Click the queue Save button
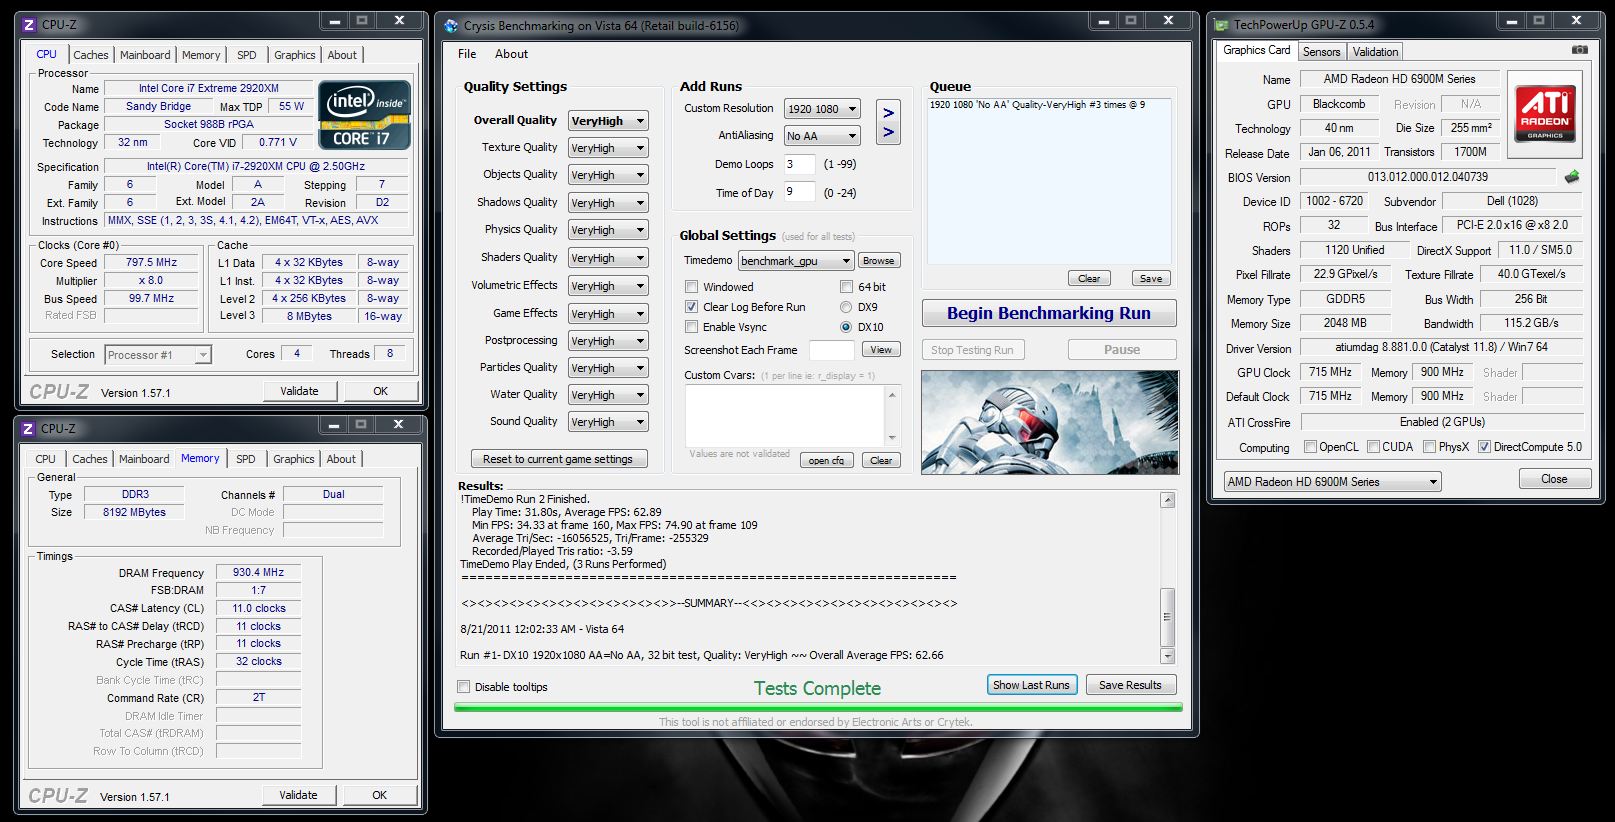 1151,279
